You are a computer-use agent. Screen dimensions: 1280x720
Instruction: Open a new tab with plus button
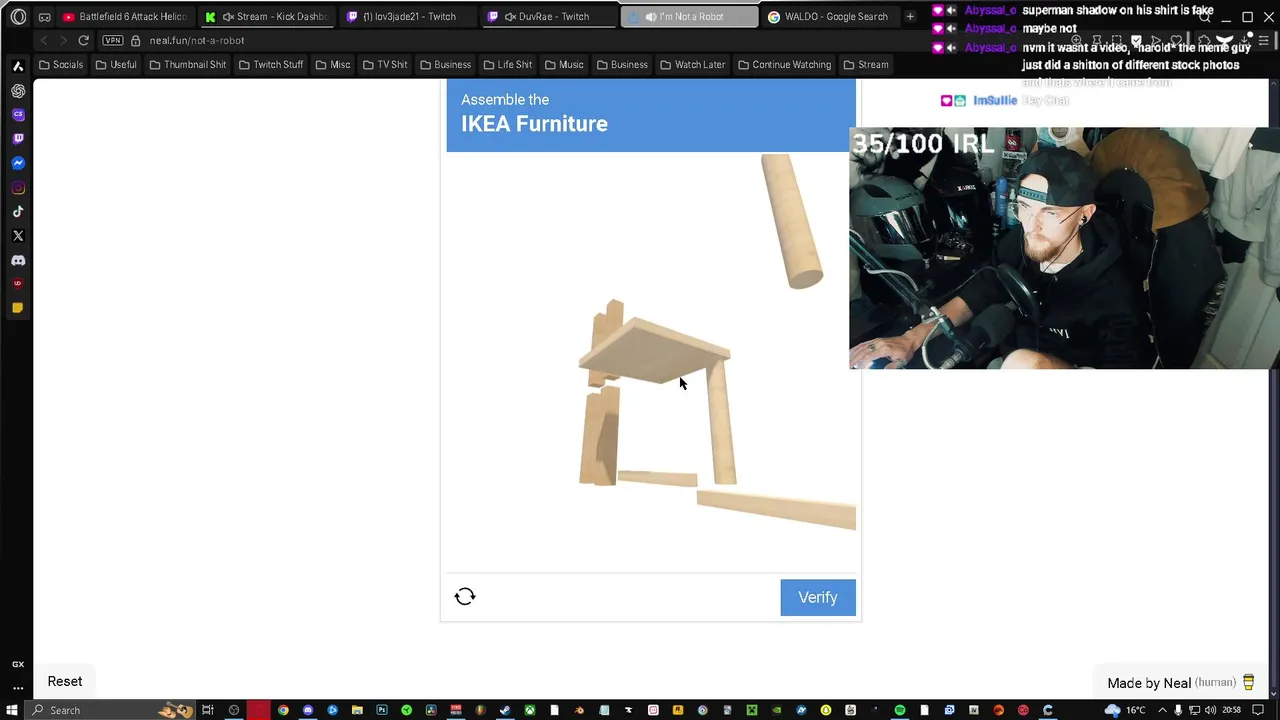point(910,16)
